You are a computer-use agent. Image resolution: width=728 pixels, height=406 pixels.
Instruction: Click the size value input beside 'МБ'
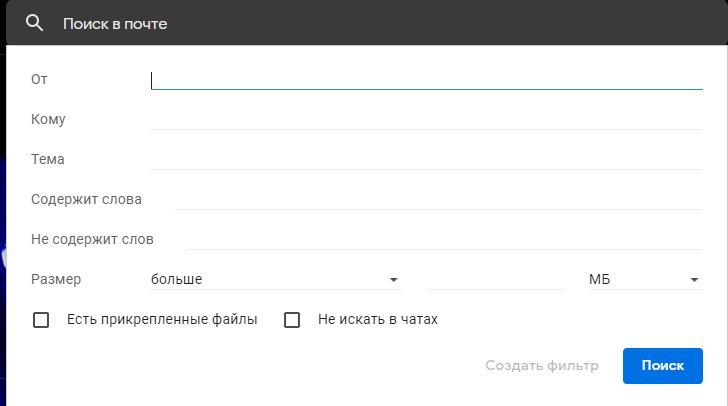495,279
